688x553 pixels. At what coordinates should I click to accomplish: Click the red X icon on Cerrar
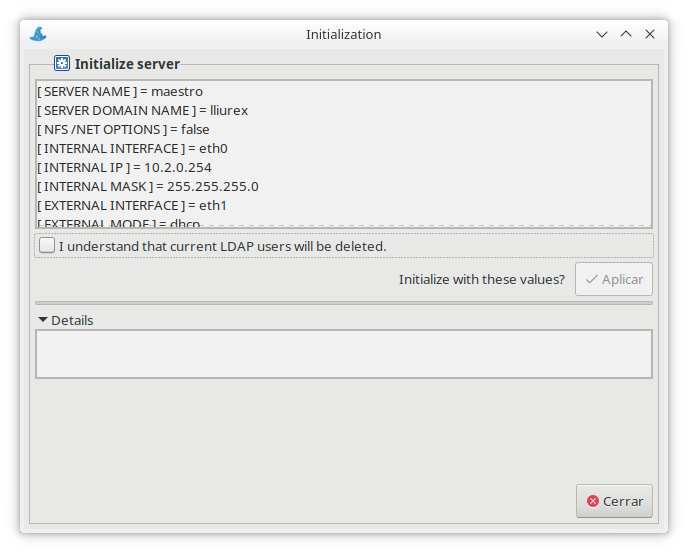[593, 501]
